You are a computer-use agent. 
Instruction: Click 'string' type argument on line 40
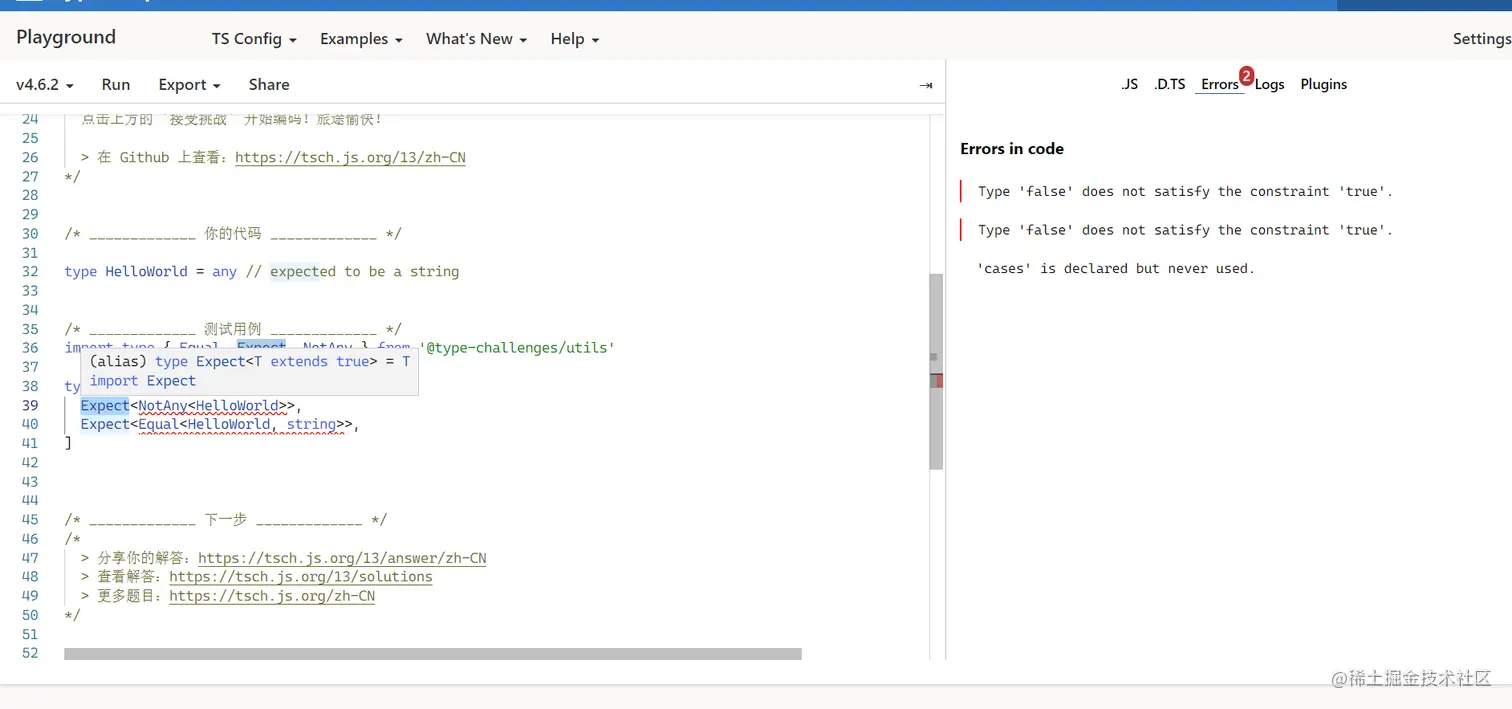(x=311, y=425)
